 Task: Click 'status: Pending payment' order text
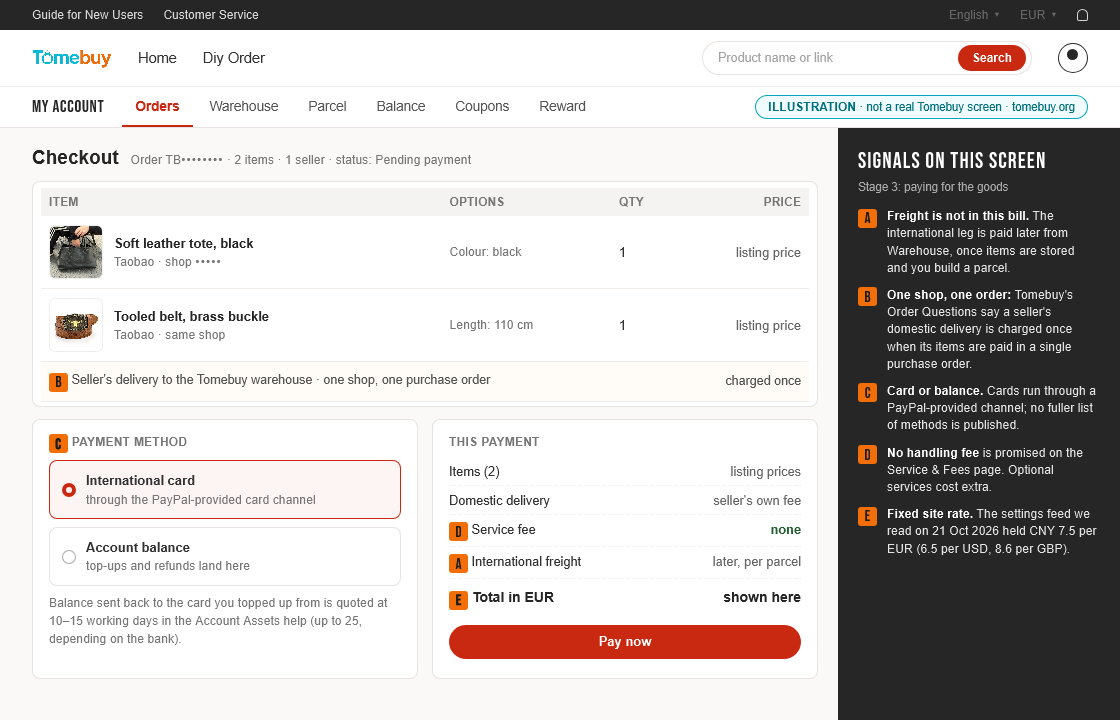pyautogui.click(x=404, y=160)
